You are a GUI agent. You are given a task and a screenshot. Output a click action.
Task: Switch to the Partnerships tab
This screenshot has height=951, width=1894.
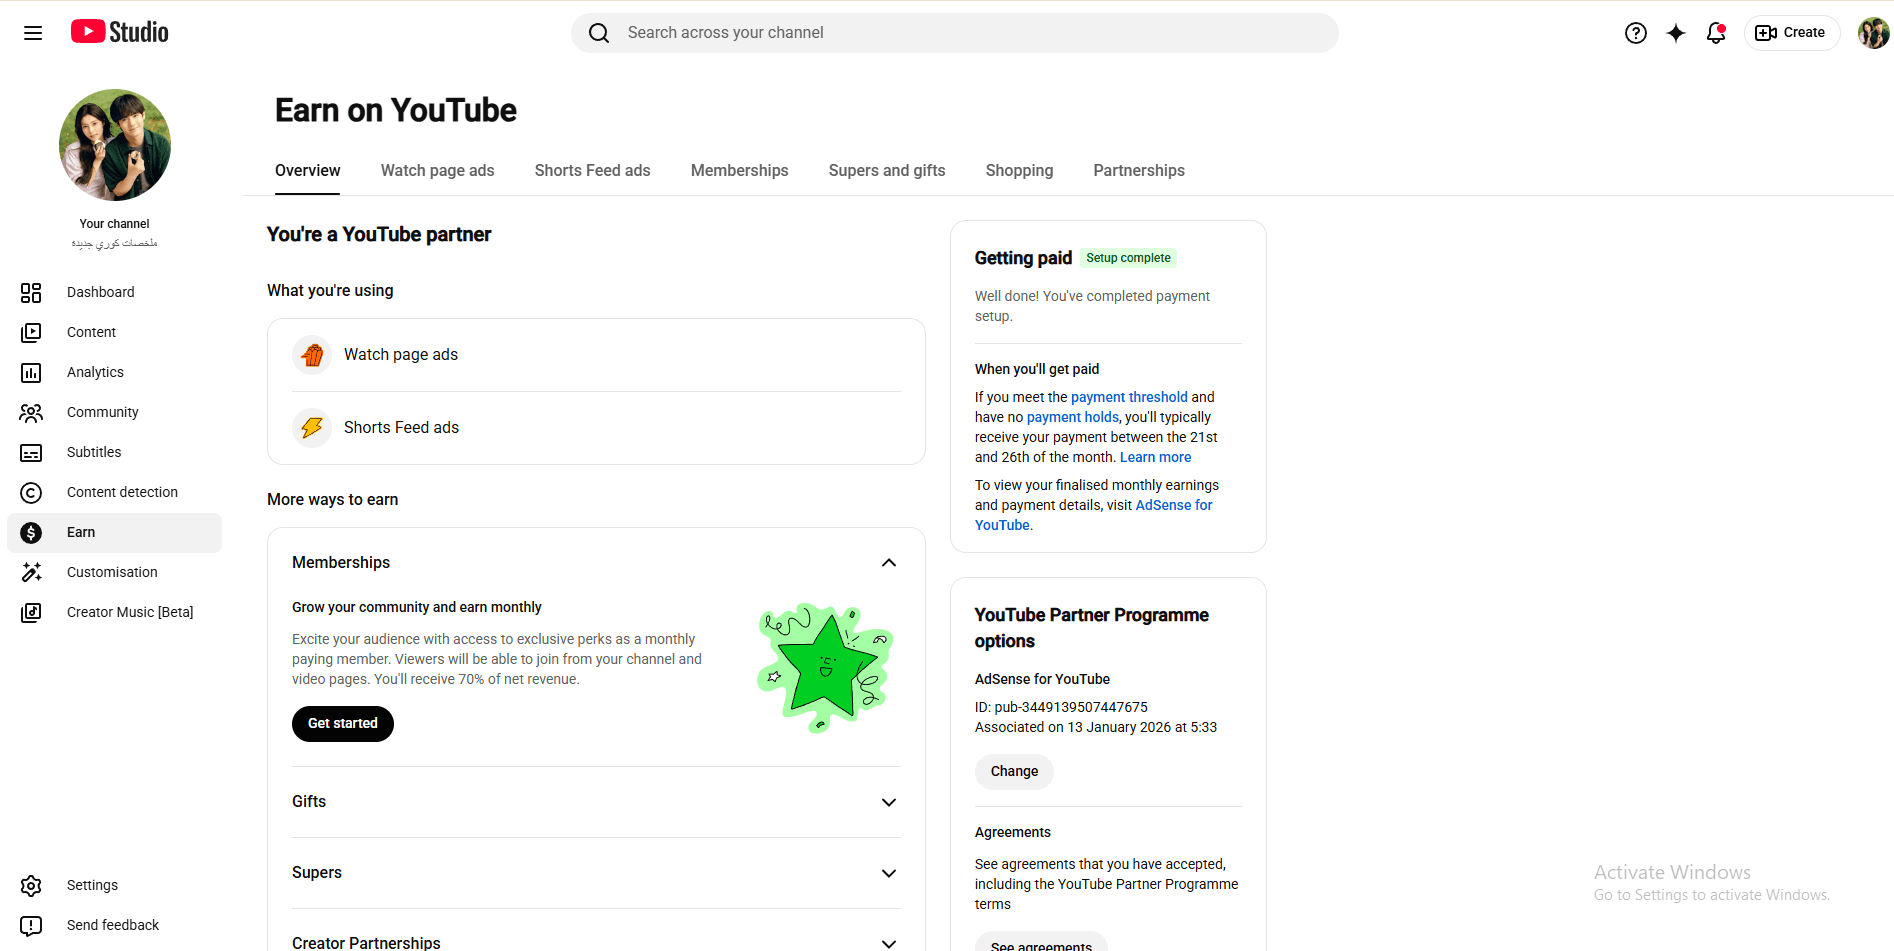coord(1139,171)
